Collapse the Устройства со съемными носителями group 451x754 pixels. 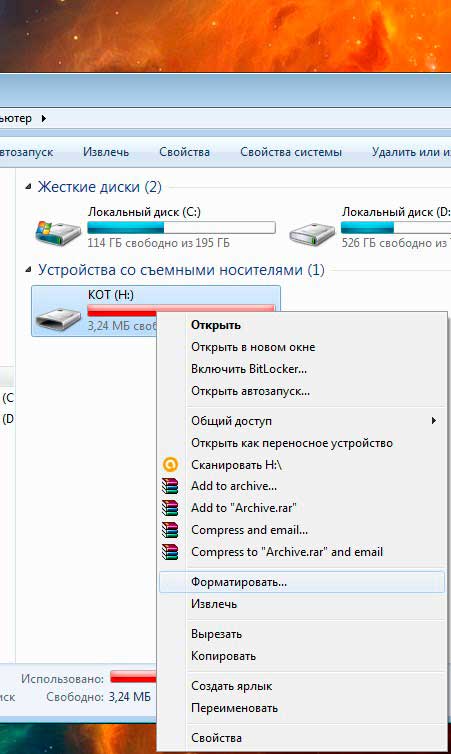[28, 270]
